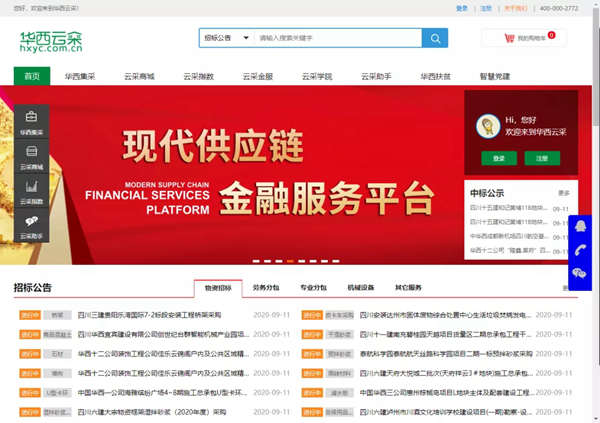
Task: Open 中国华西三公司惠州 project notice
Action: pos(447,393)
